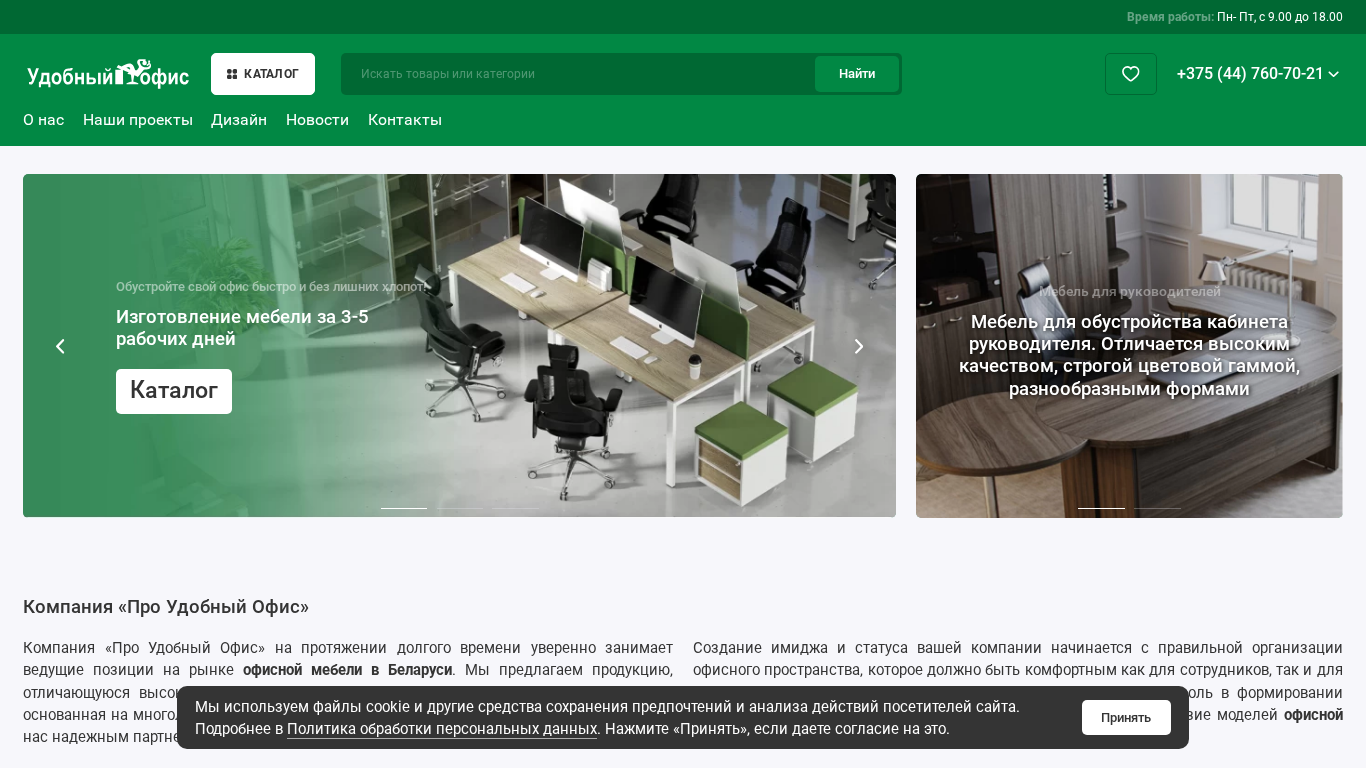Click the heading Компания «Про Удобный Офис»
Screen dimensions: 1366x768
point(166,607)
